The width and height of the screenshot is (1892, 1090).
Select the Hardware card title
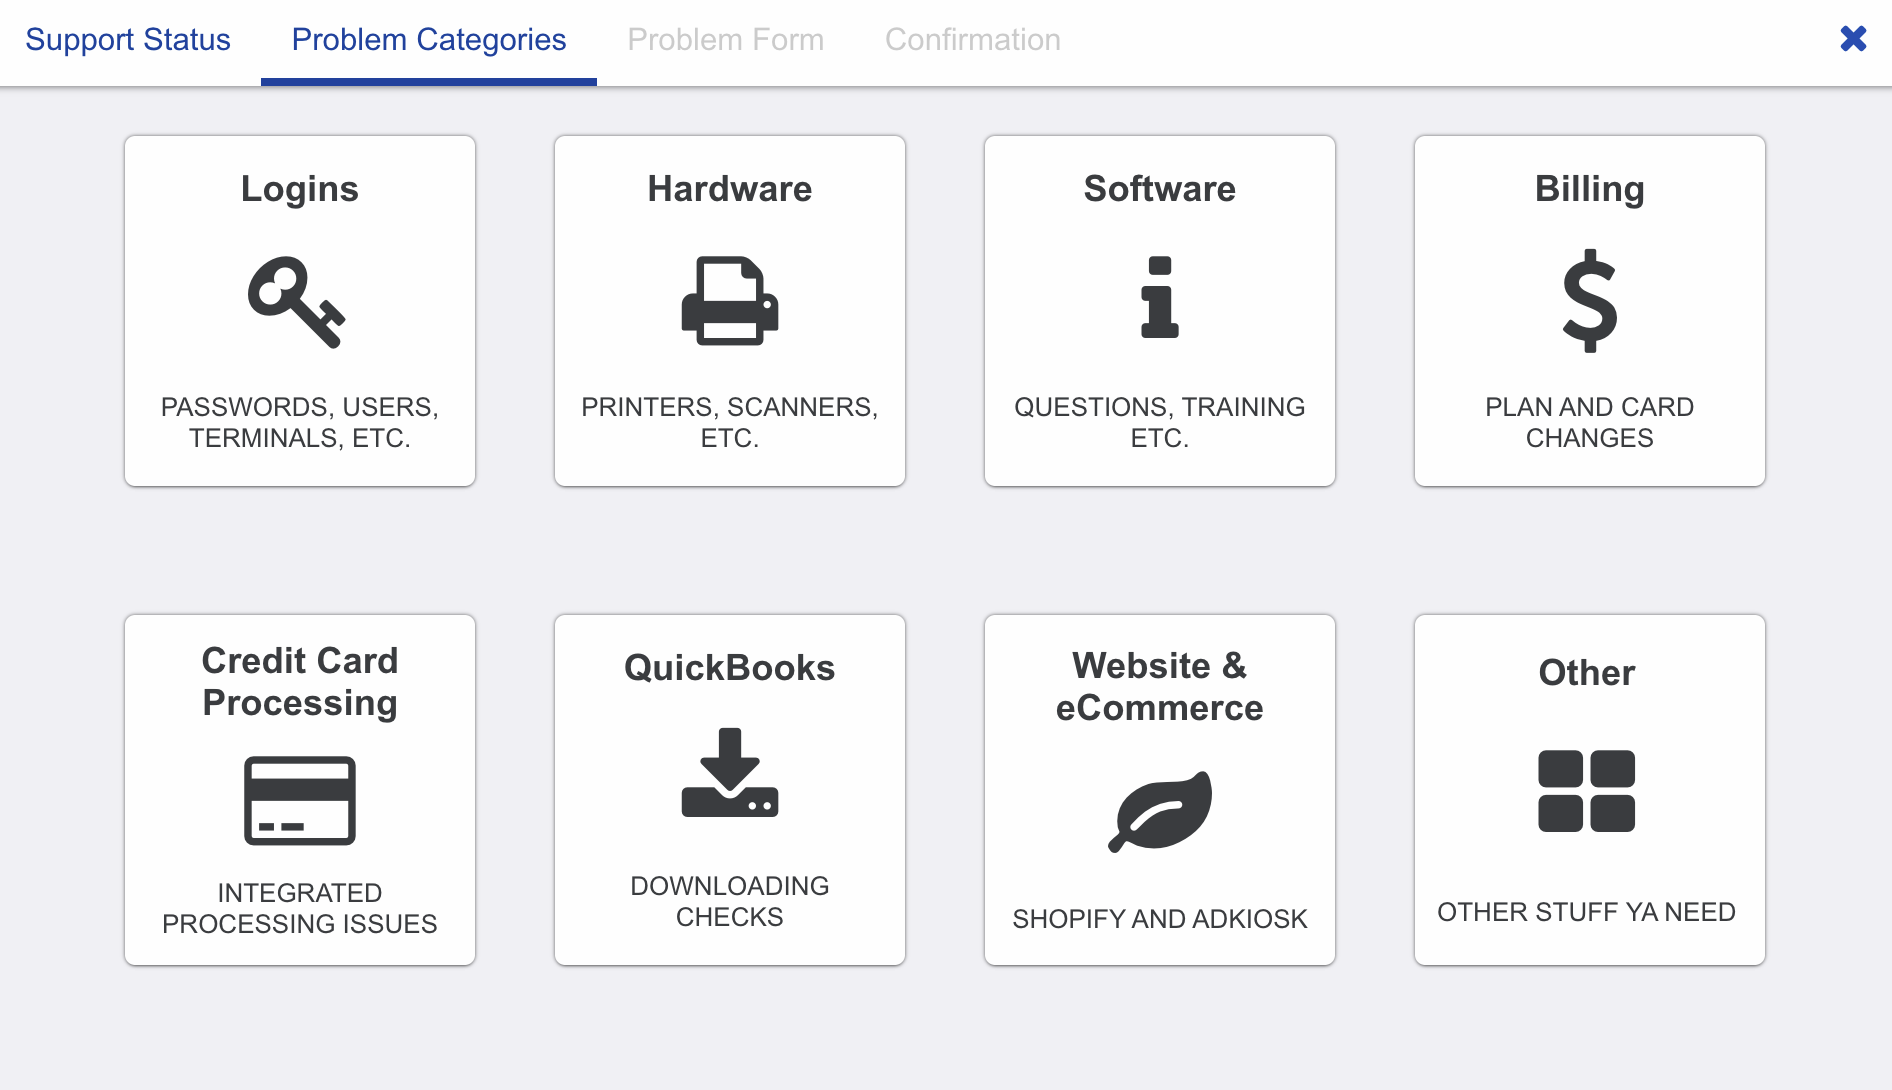tap(730, 189)
